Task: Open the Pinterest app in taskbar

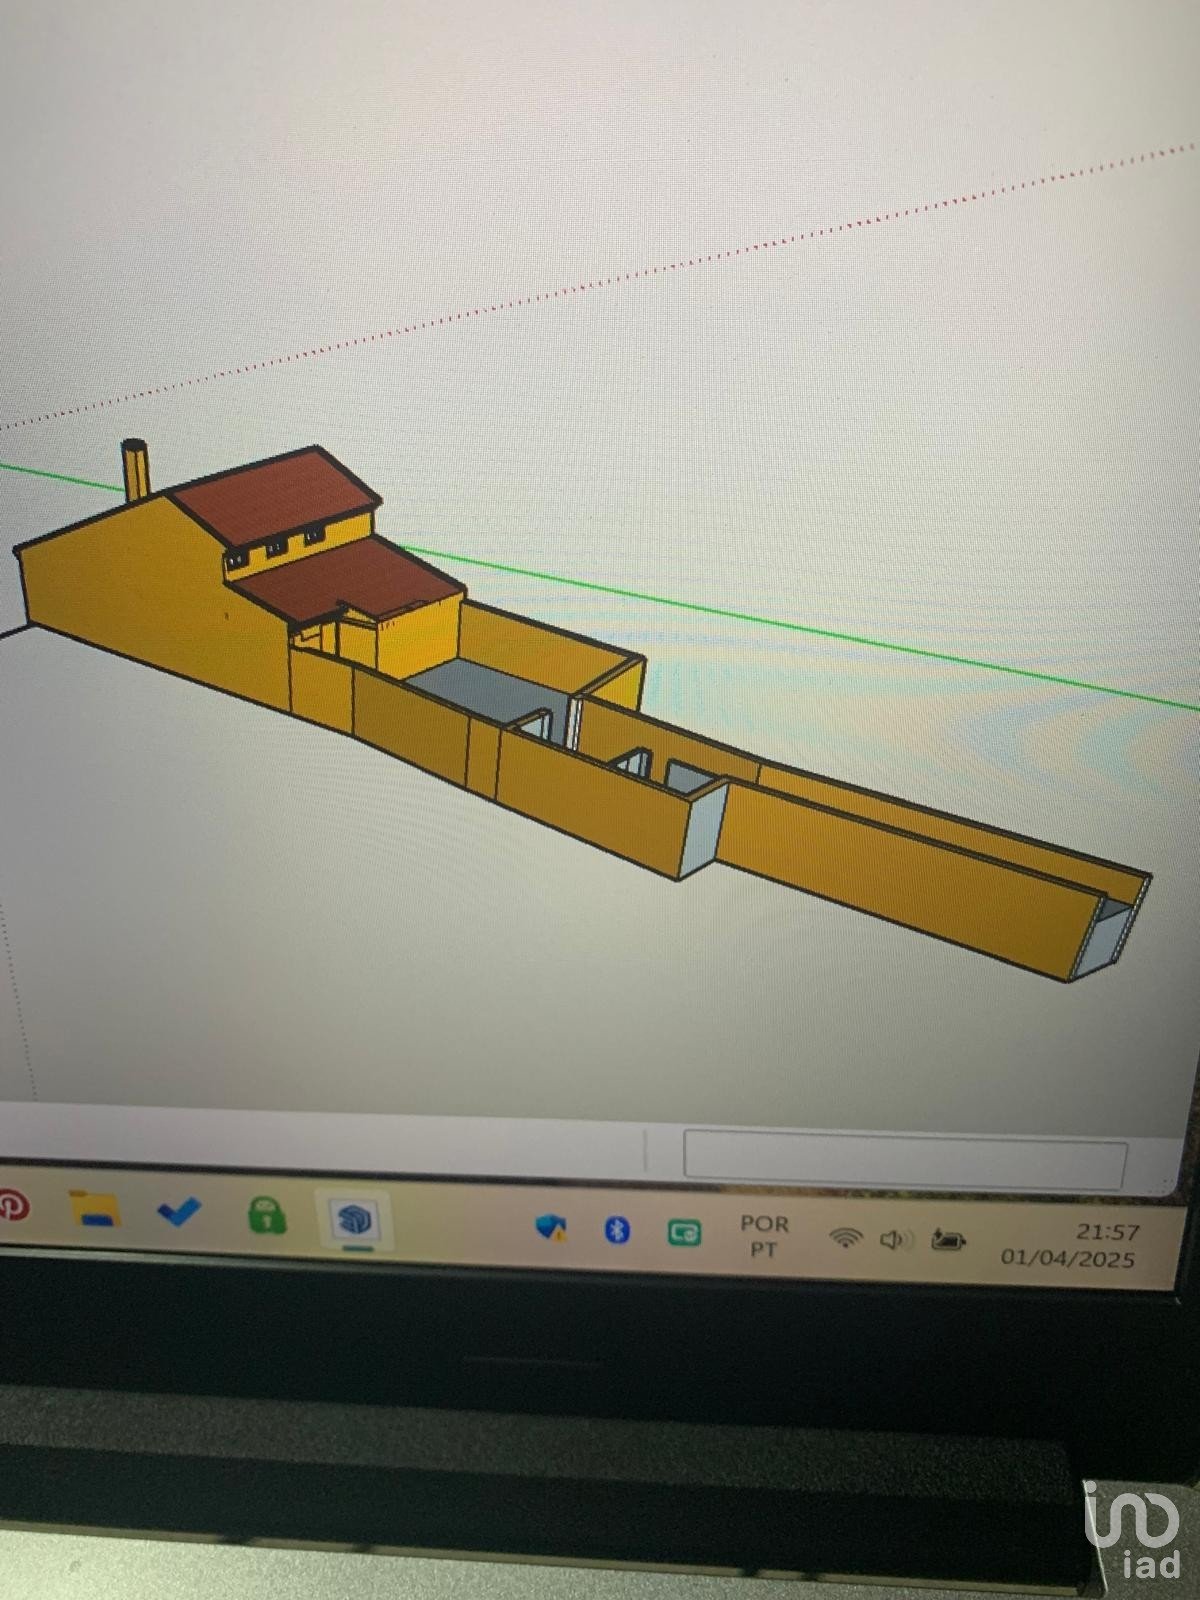Action: point(10,1205)
